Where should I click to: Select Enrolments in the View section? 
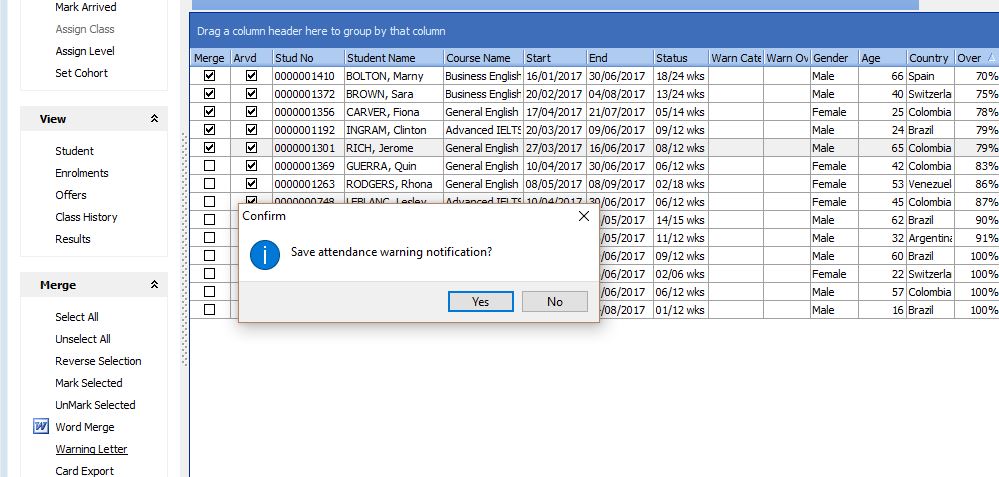click(82, 173)
